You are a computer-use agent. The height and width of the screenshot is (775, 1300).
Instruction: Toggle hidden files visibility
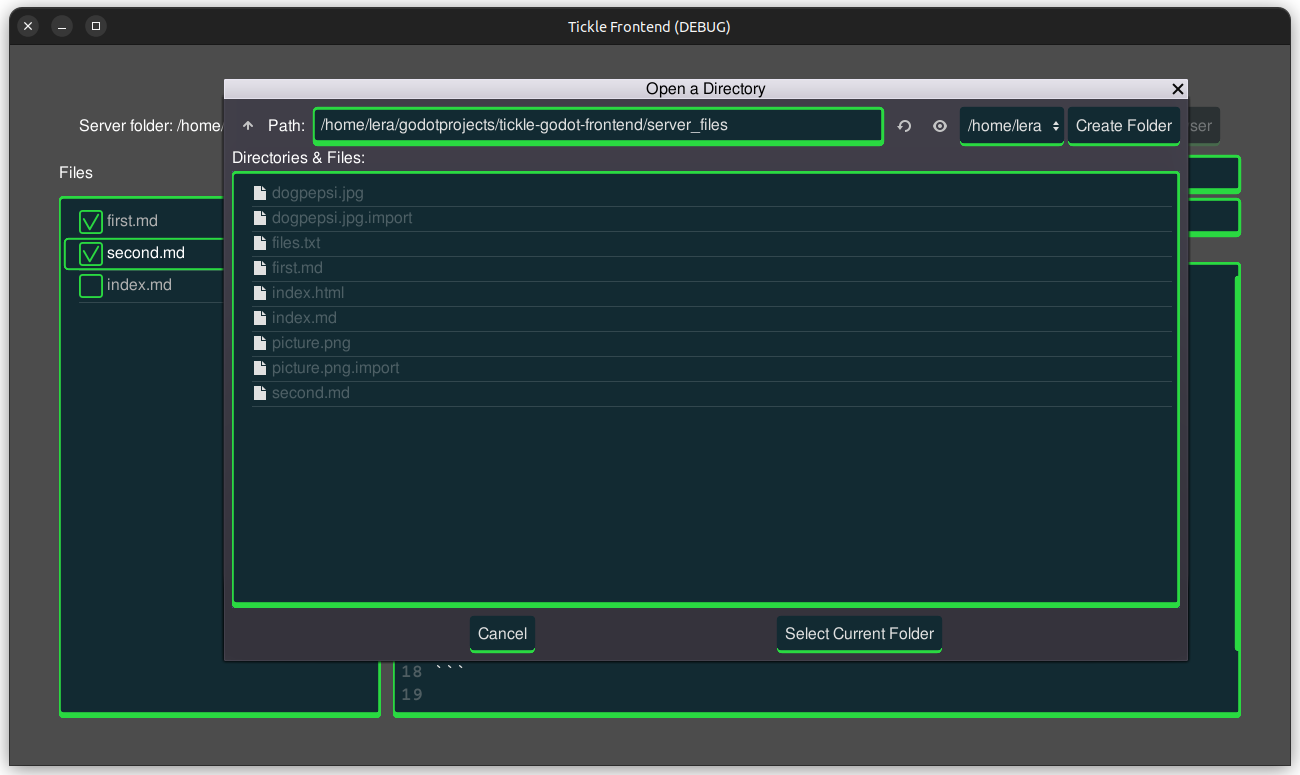tap(940, 126)
